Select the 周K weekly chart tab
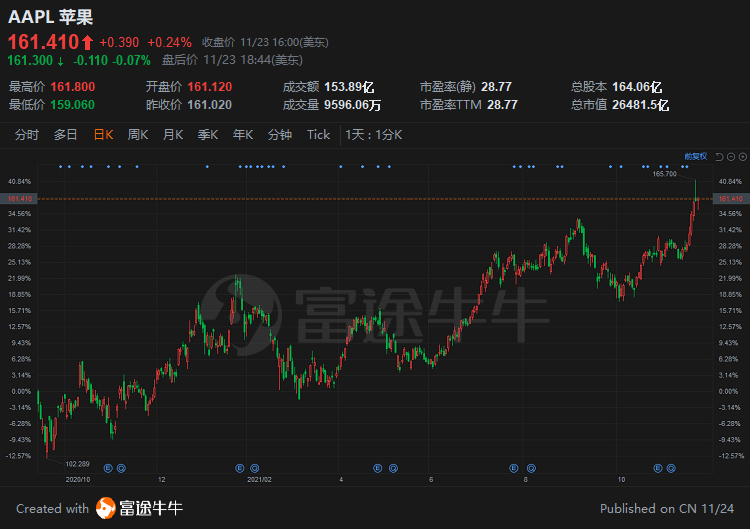 click(x=138, y=135)
